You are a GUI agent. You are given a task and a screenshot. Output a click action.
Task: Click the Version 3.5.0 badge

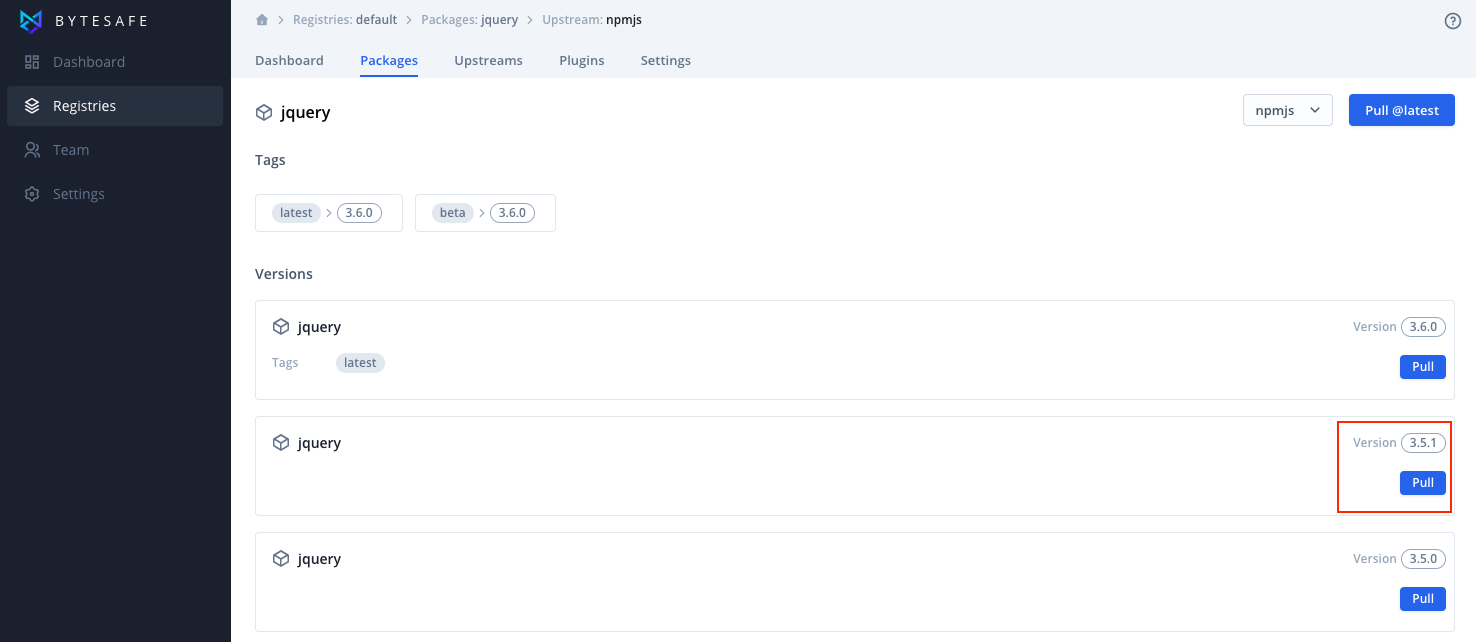[x=1423, y=559]
